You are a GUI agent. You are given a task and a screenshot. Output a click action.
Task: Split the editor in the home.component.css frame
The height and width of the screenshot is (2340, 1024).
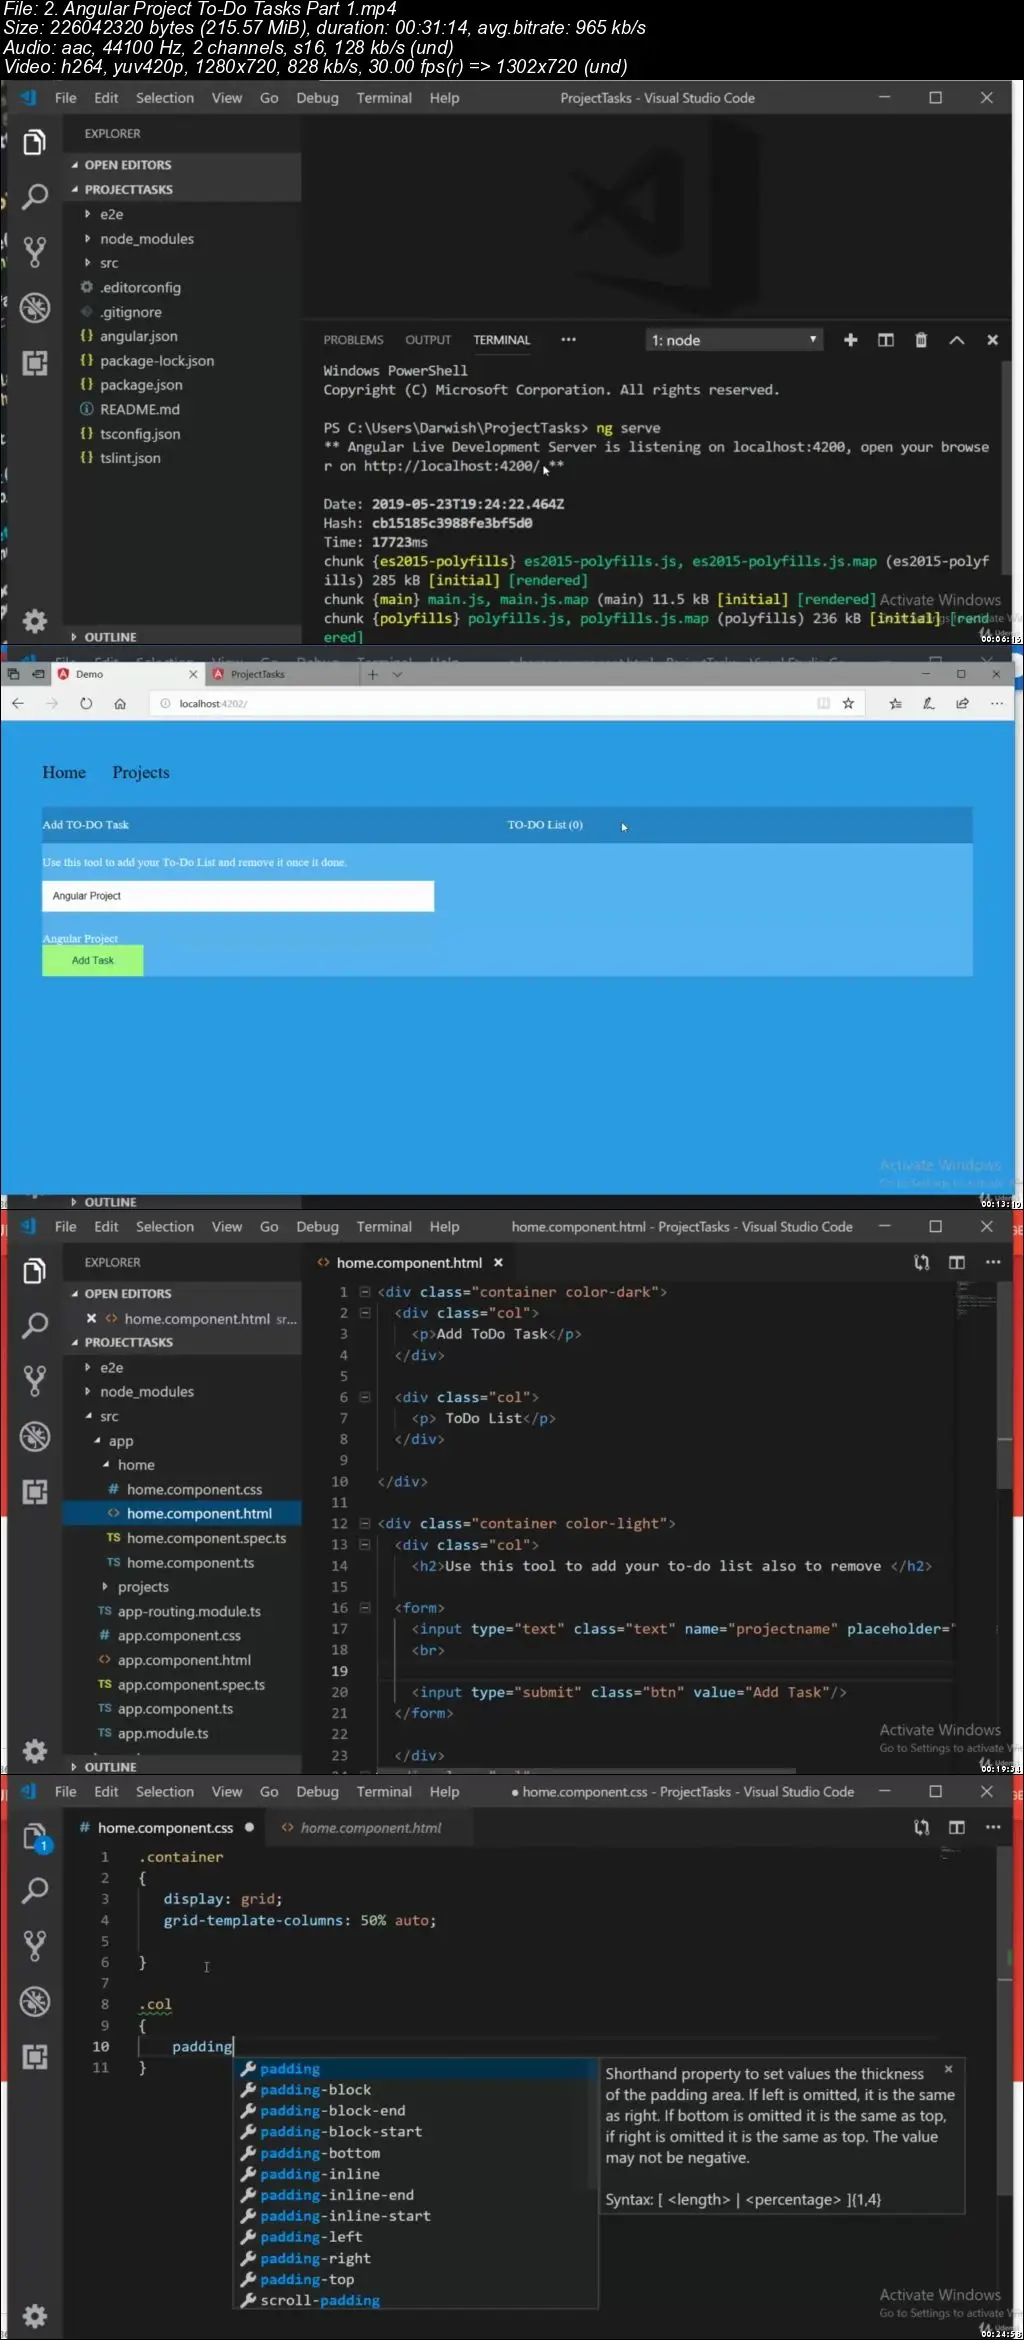point(957,1828)
